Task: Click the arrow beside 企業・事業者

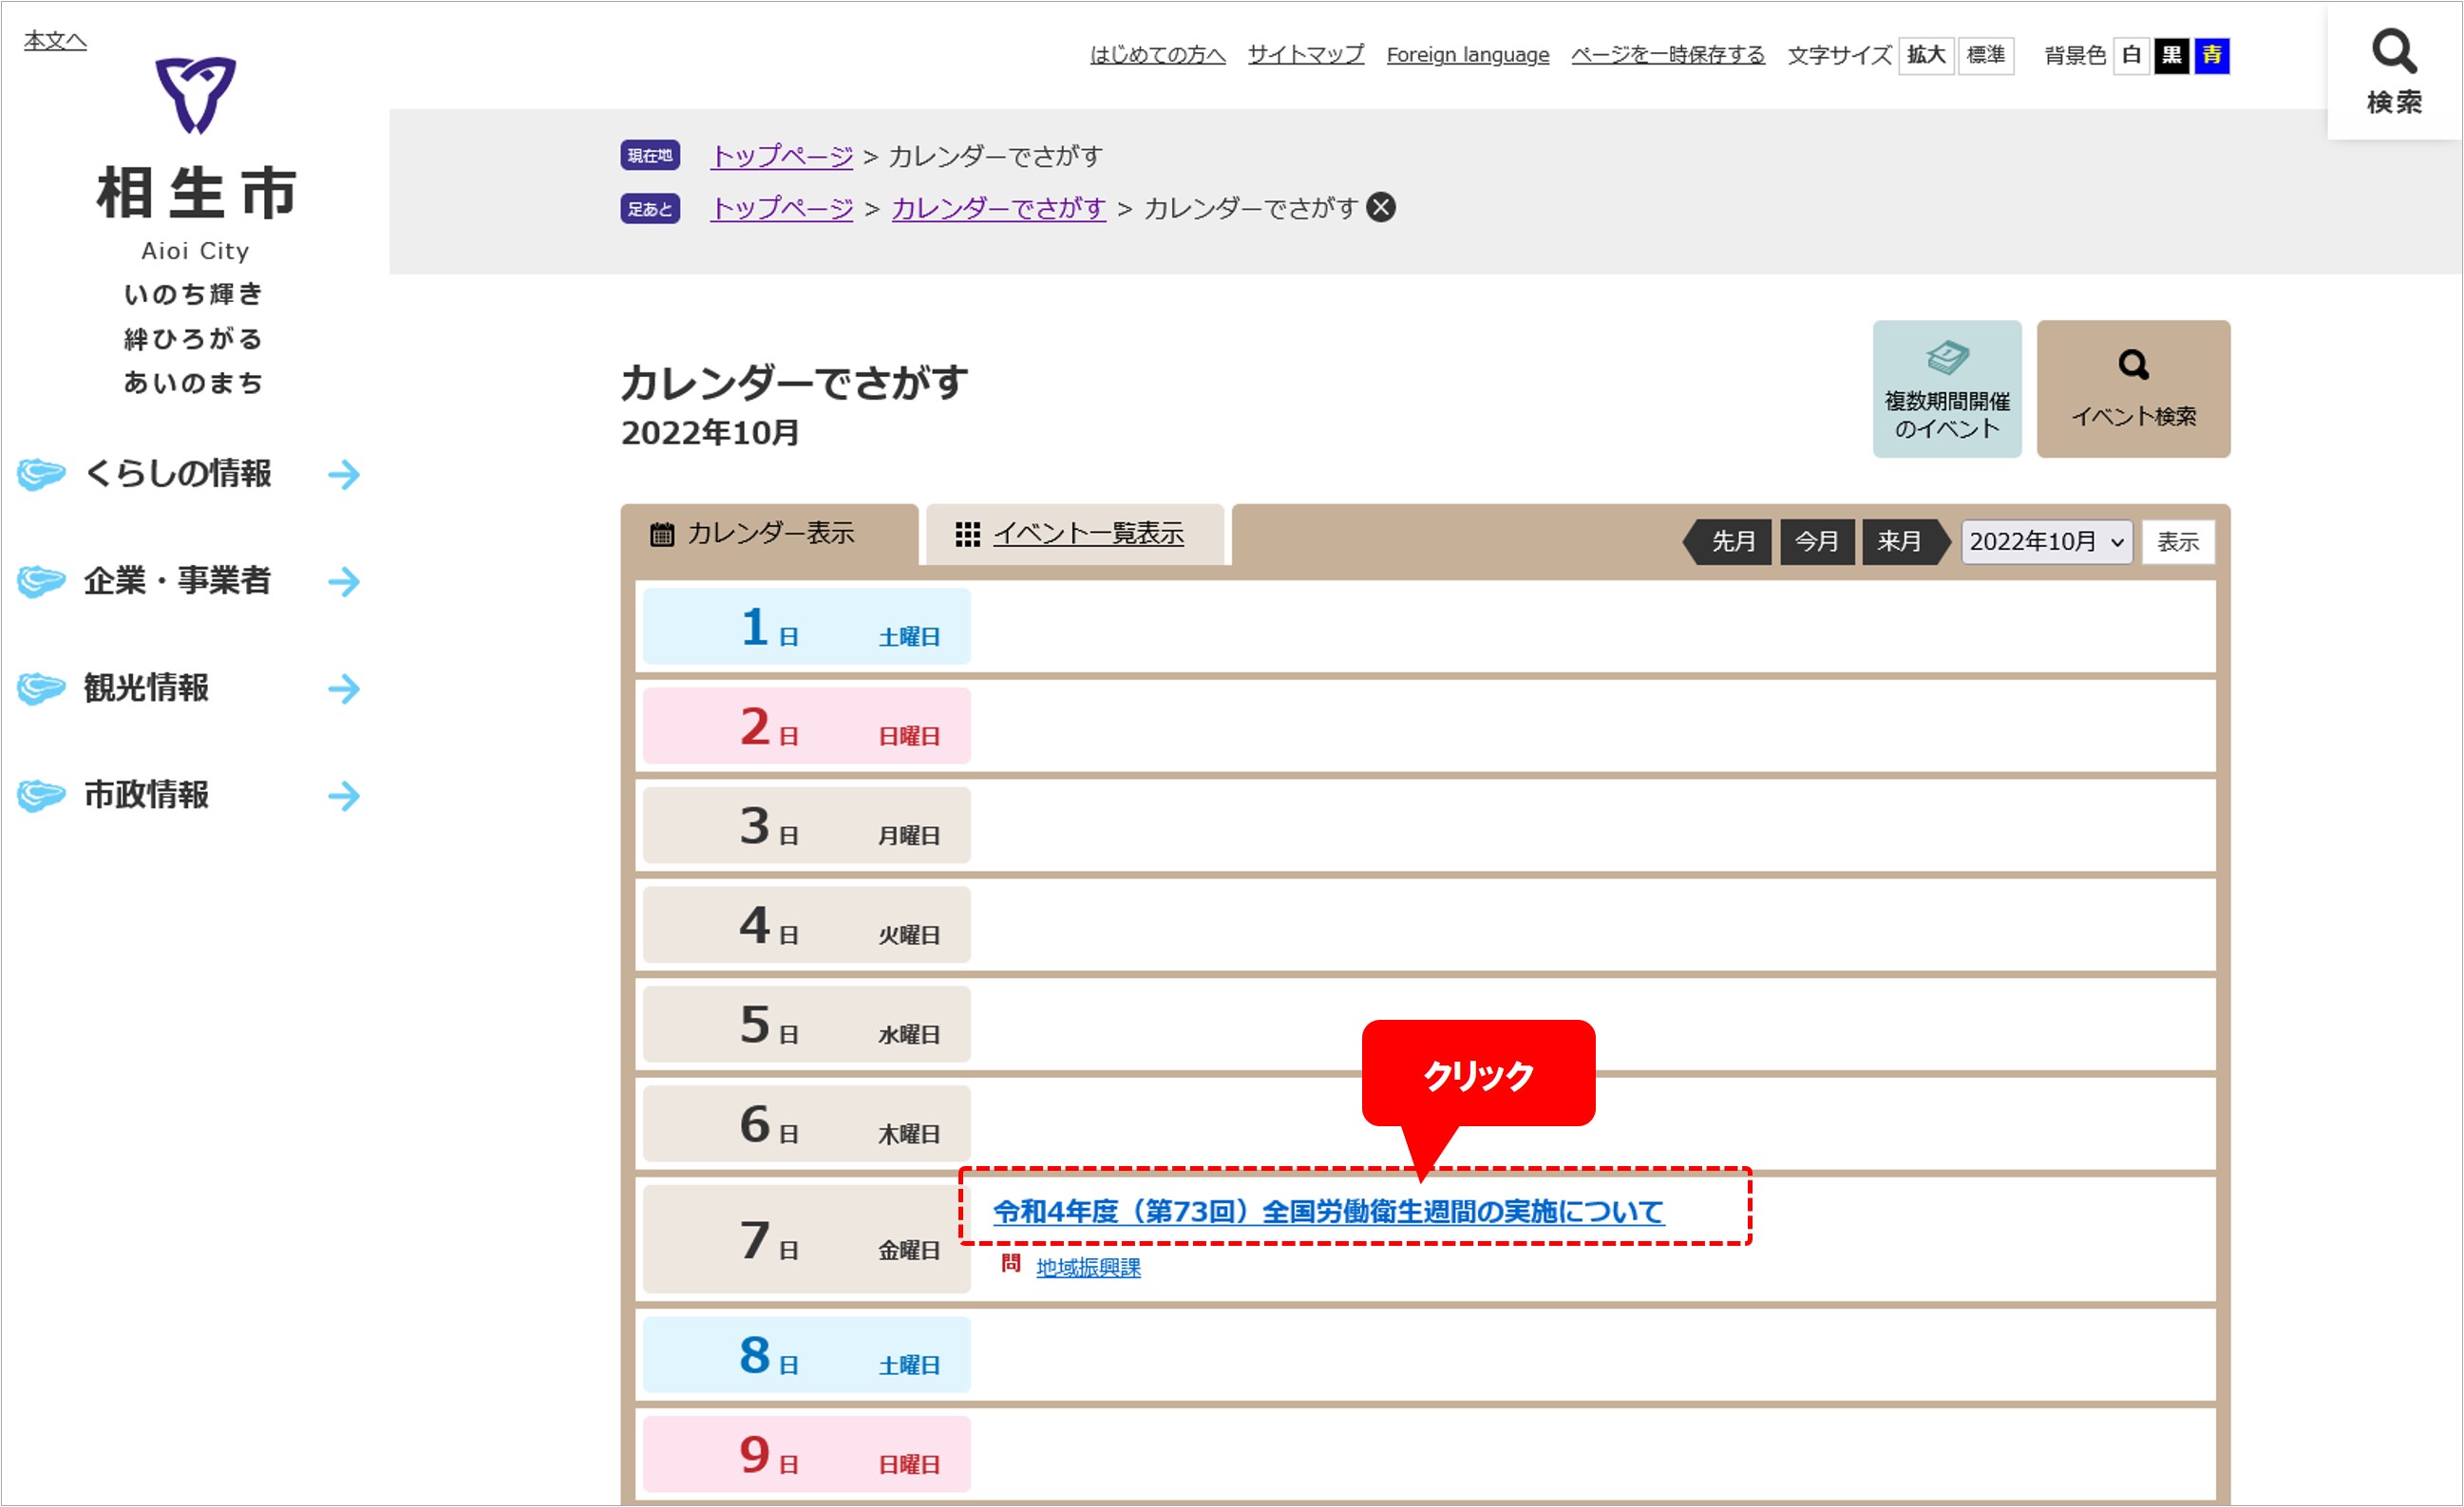Action: pos(344,581)
